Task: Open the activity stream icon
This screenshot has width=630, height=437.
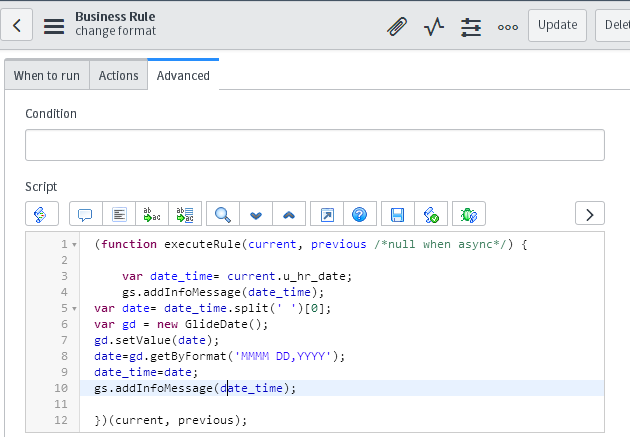Action: click(434, 27)
